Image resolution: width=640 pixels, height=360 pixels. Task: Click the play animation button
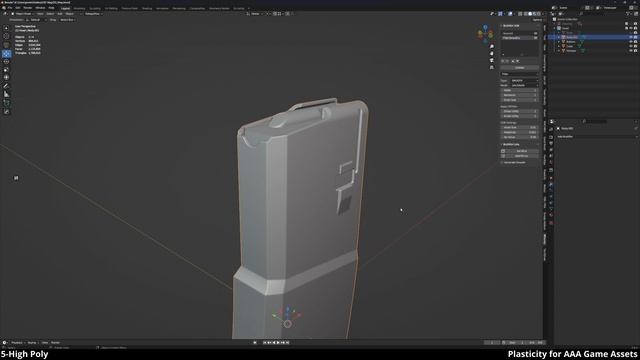tap(278, 343)
